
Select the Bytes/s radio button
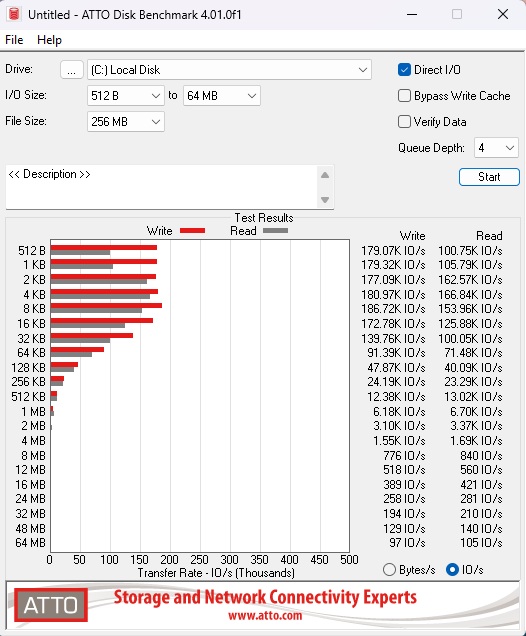389,569
